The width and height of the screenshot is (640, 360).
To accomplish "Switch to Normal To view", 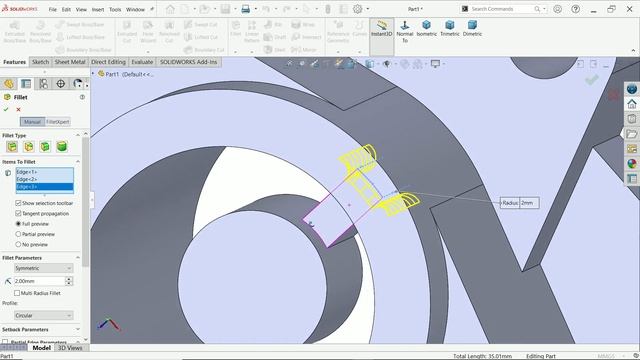I will (x=405, y=31).
